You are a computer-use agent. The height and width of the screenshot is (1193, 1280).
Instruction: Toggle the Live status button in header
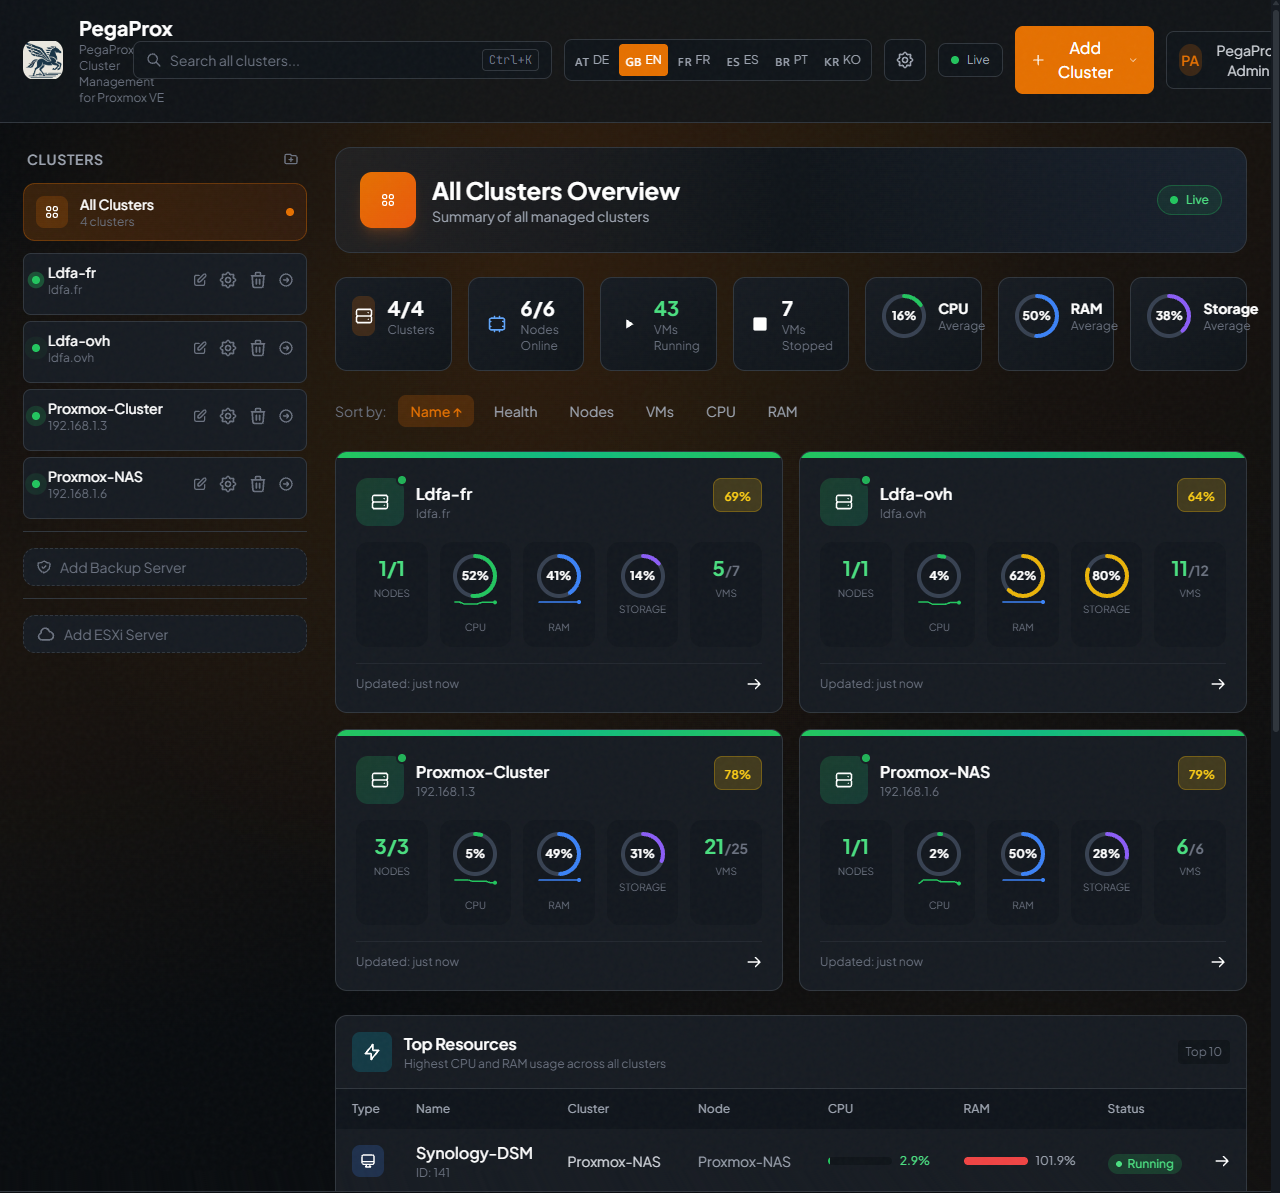970,60
